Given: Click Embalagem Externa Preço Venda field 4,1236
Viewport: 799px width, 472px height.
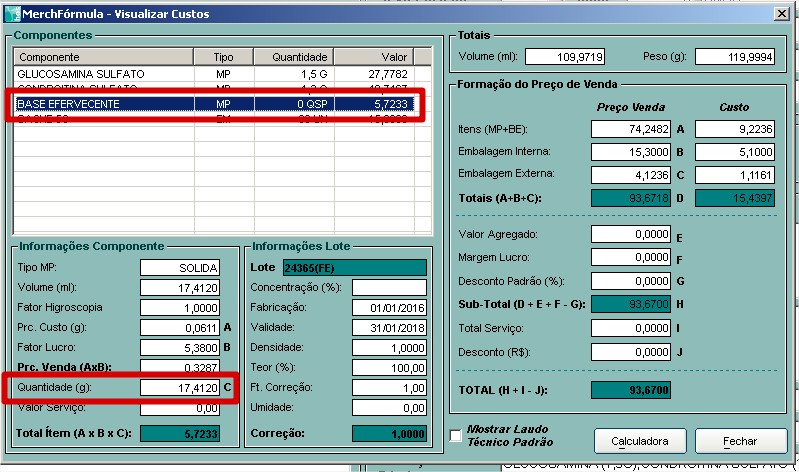Looking at the screenshot, I should (x=631, y=175).
